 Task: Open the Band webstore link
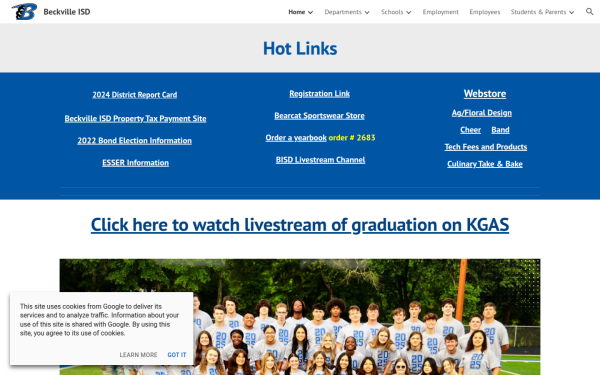point(501,130)
